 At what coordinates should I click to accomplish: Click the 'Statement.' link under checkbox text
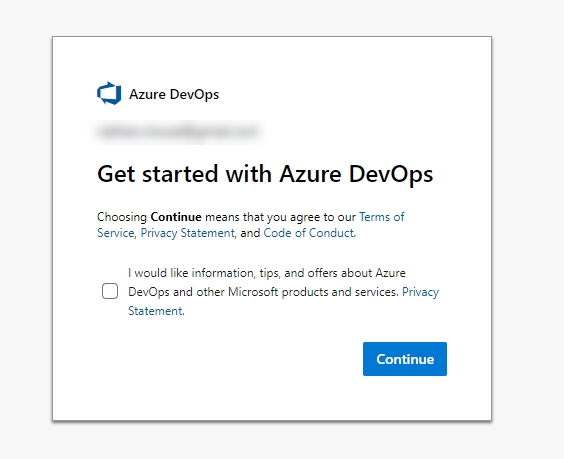[156, 311]
